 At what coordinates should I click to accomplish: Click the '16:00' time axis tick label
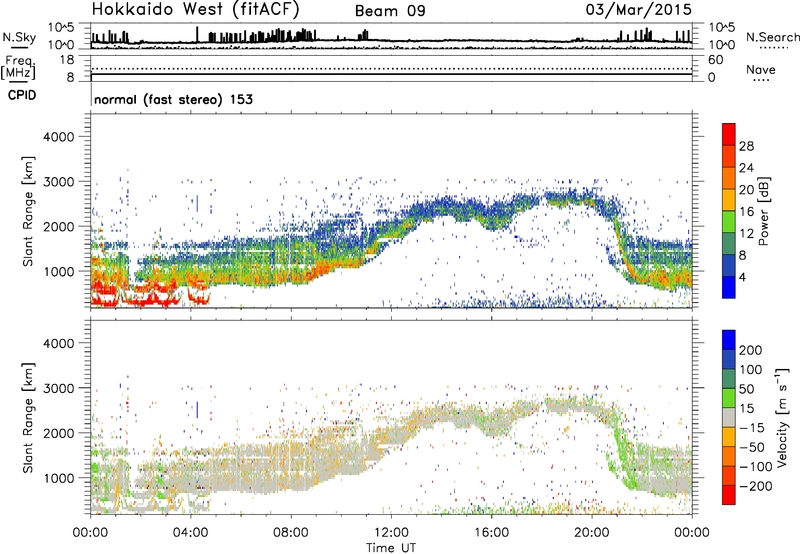point(491,533)
